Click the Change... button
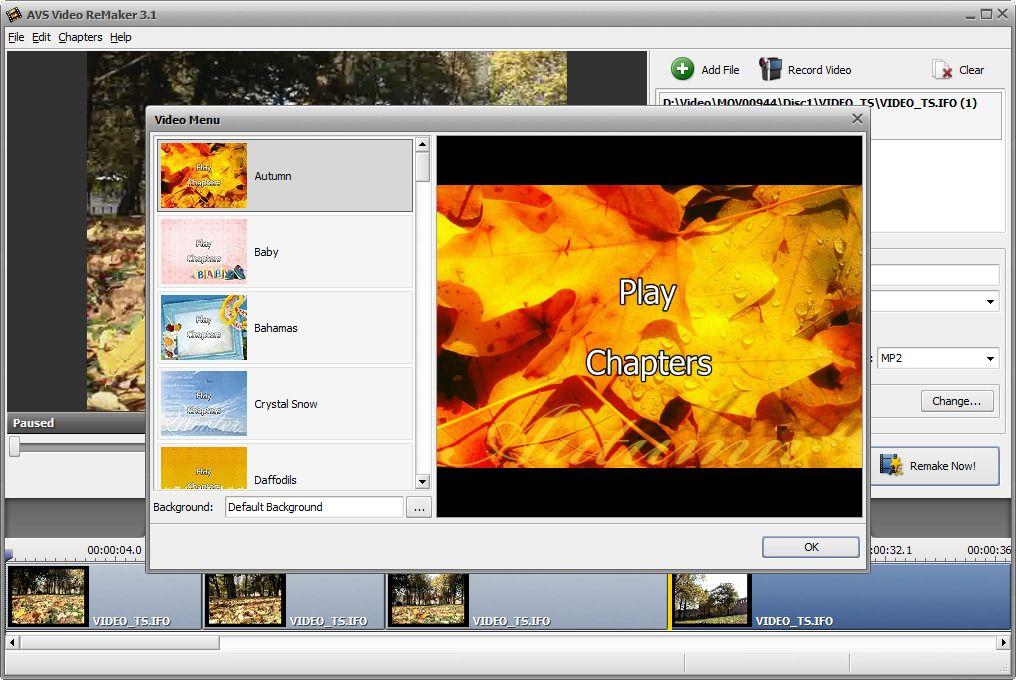1016x680 pixels. click(956, 401)
